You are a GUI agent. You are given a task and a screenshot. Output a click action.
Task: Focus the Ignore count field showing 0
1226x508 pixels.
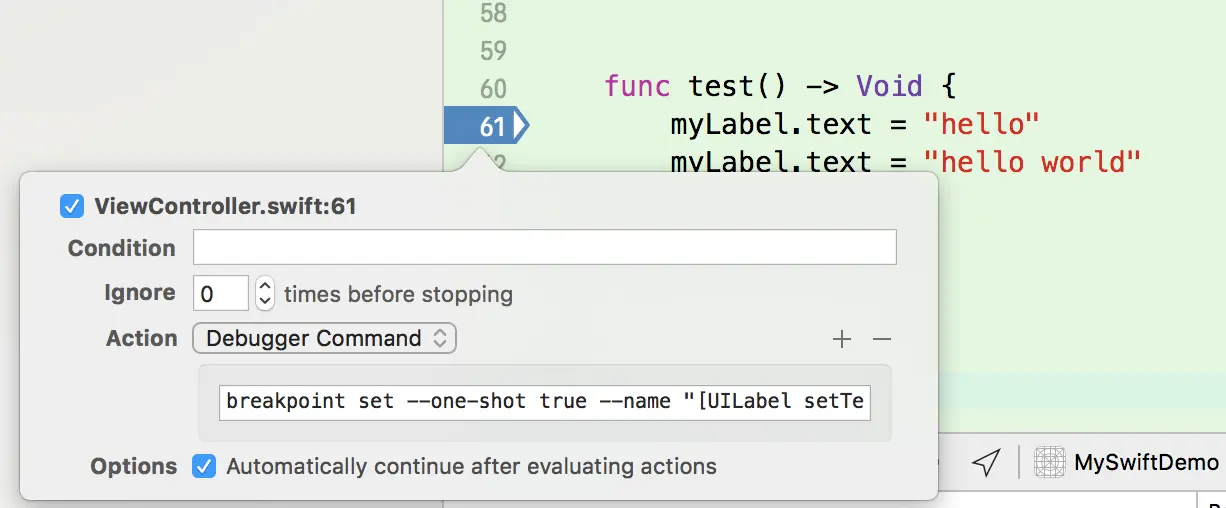pos(221,294)
